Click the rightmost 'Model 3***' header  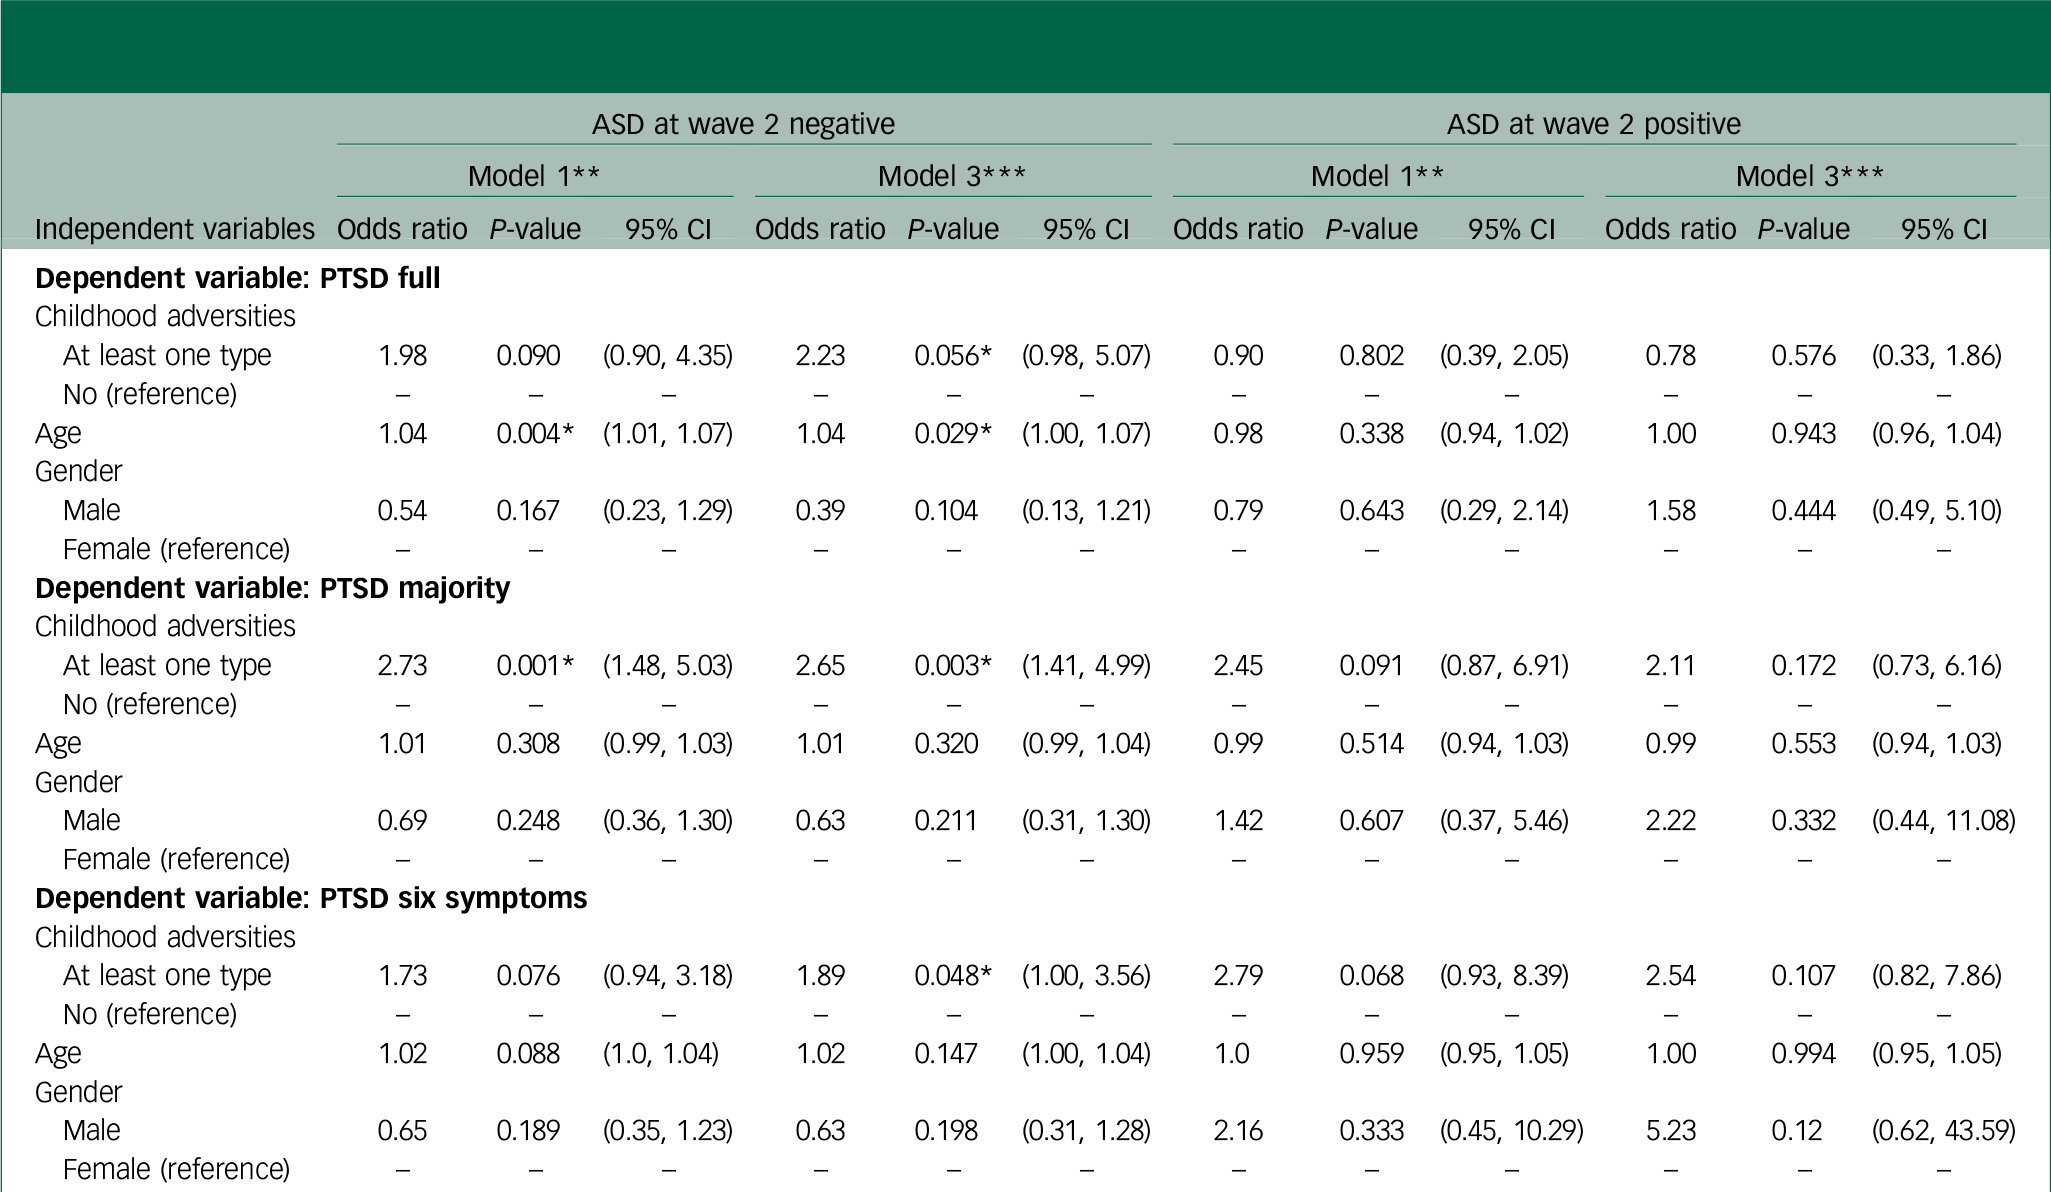(x=1809, y=176)
